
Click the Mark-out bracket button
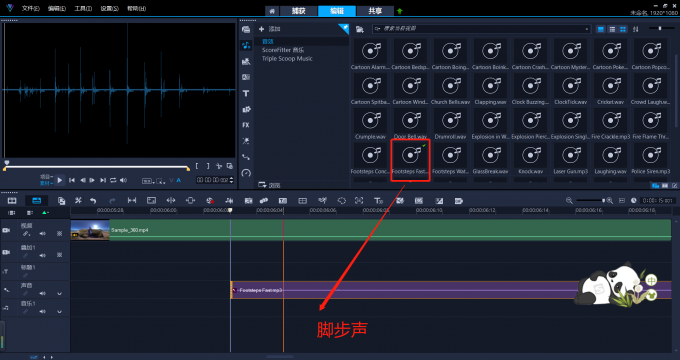pyautogui.click(x=208, y=166)
